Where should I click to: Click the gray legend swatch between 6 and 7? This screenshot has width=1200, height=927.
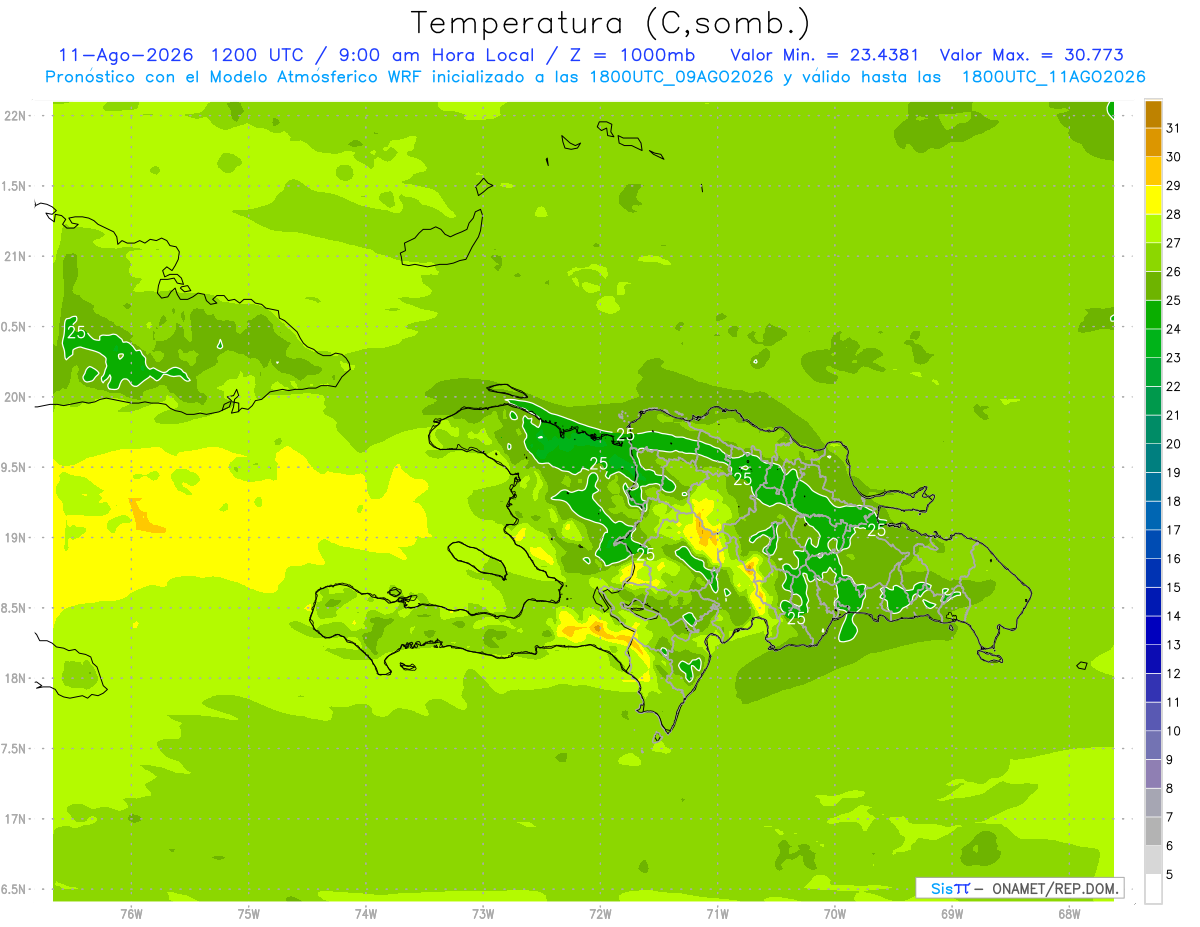click(1153, 831)
